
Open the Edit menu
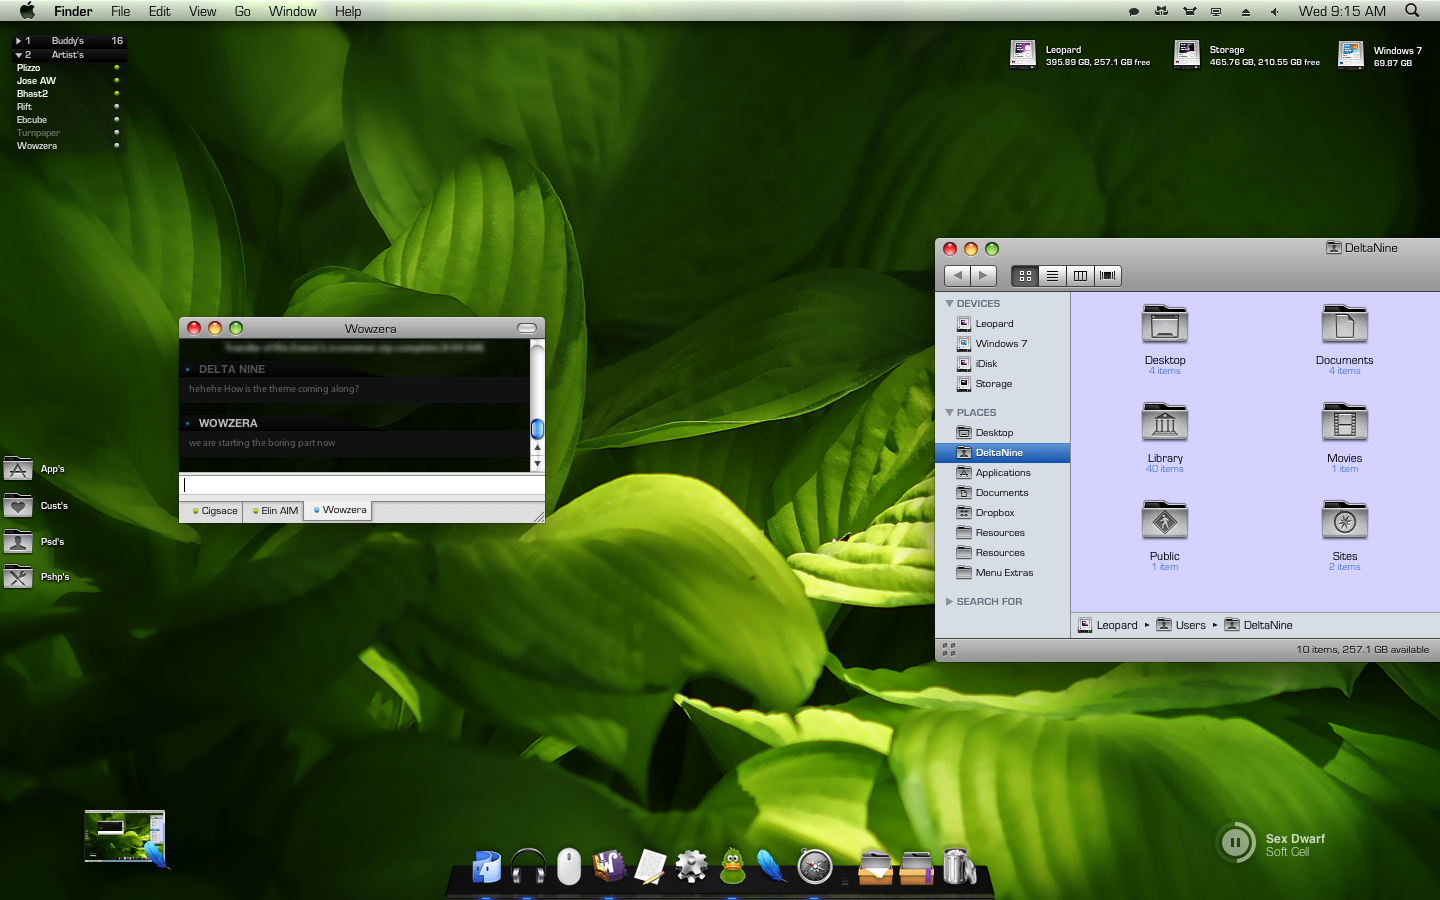click(159, 11)
